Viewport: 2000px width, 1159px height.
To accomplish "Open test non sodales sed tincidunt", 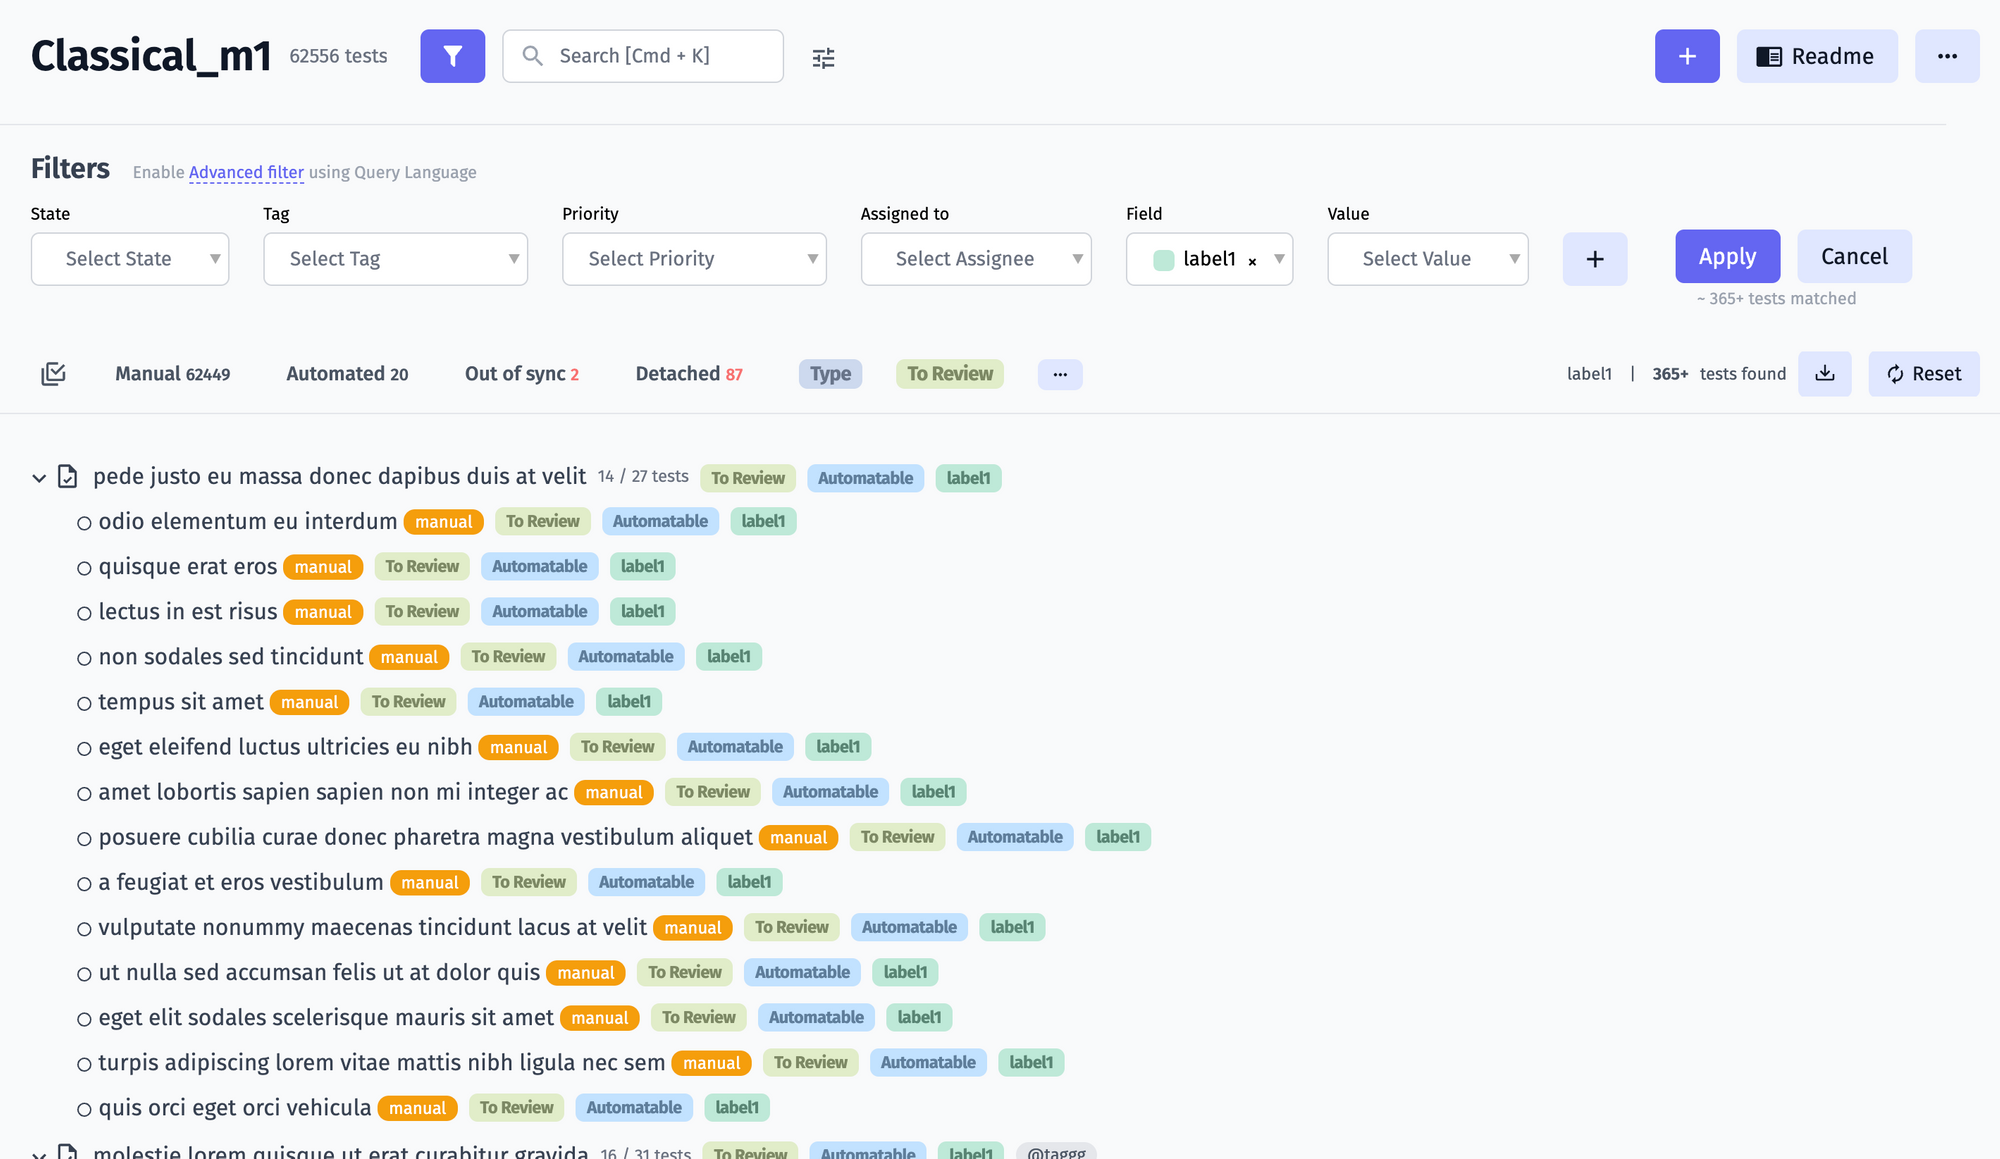I will 231,657.
